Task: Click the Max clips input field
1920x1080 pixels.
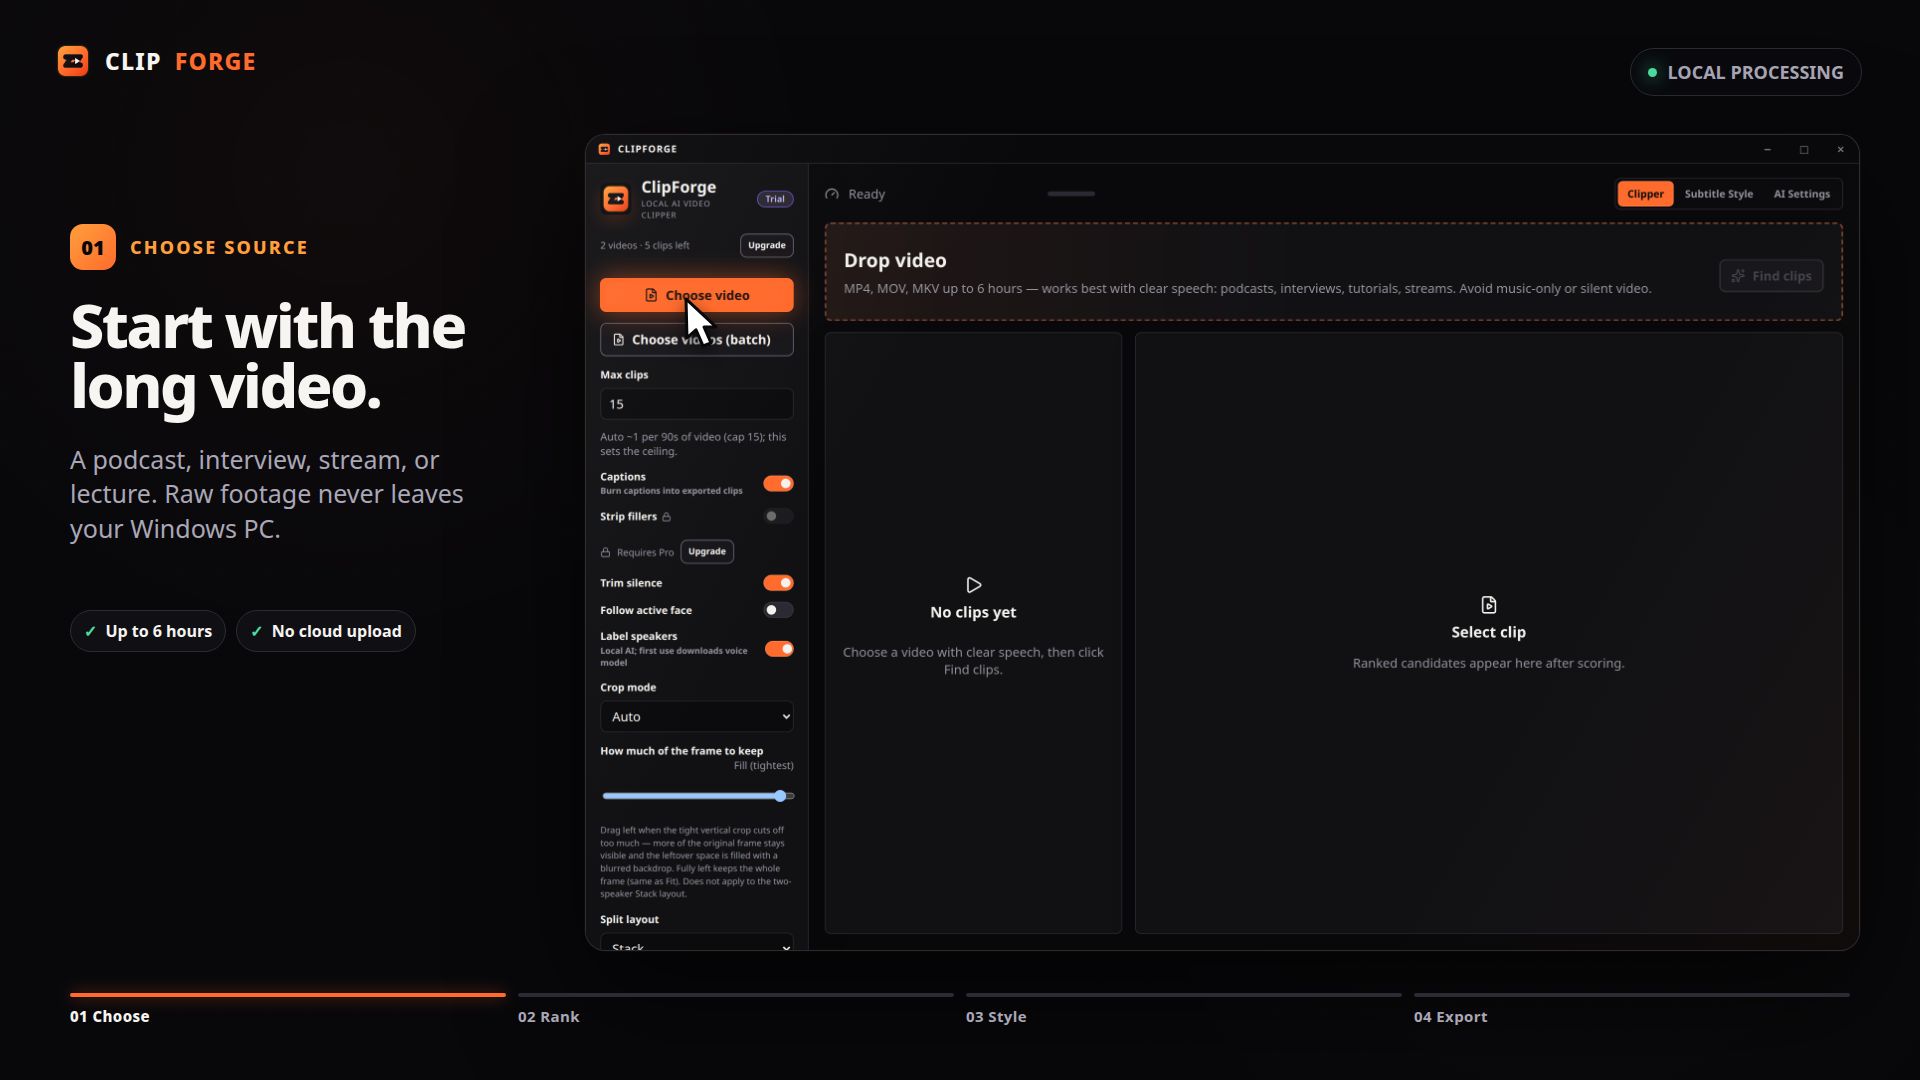Action: pyautogui.click(x=697, y=404)
